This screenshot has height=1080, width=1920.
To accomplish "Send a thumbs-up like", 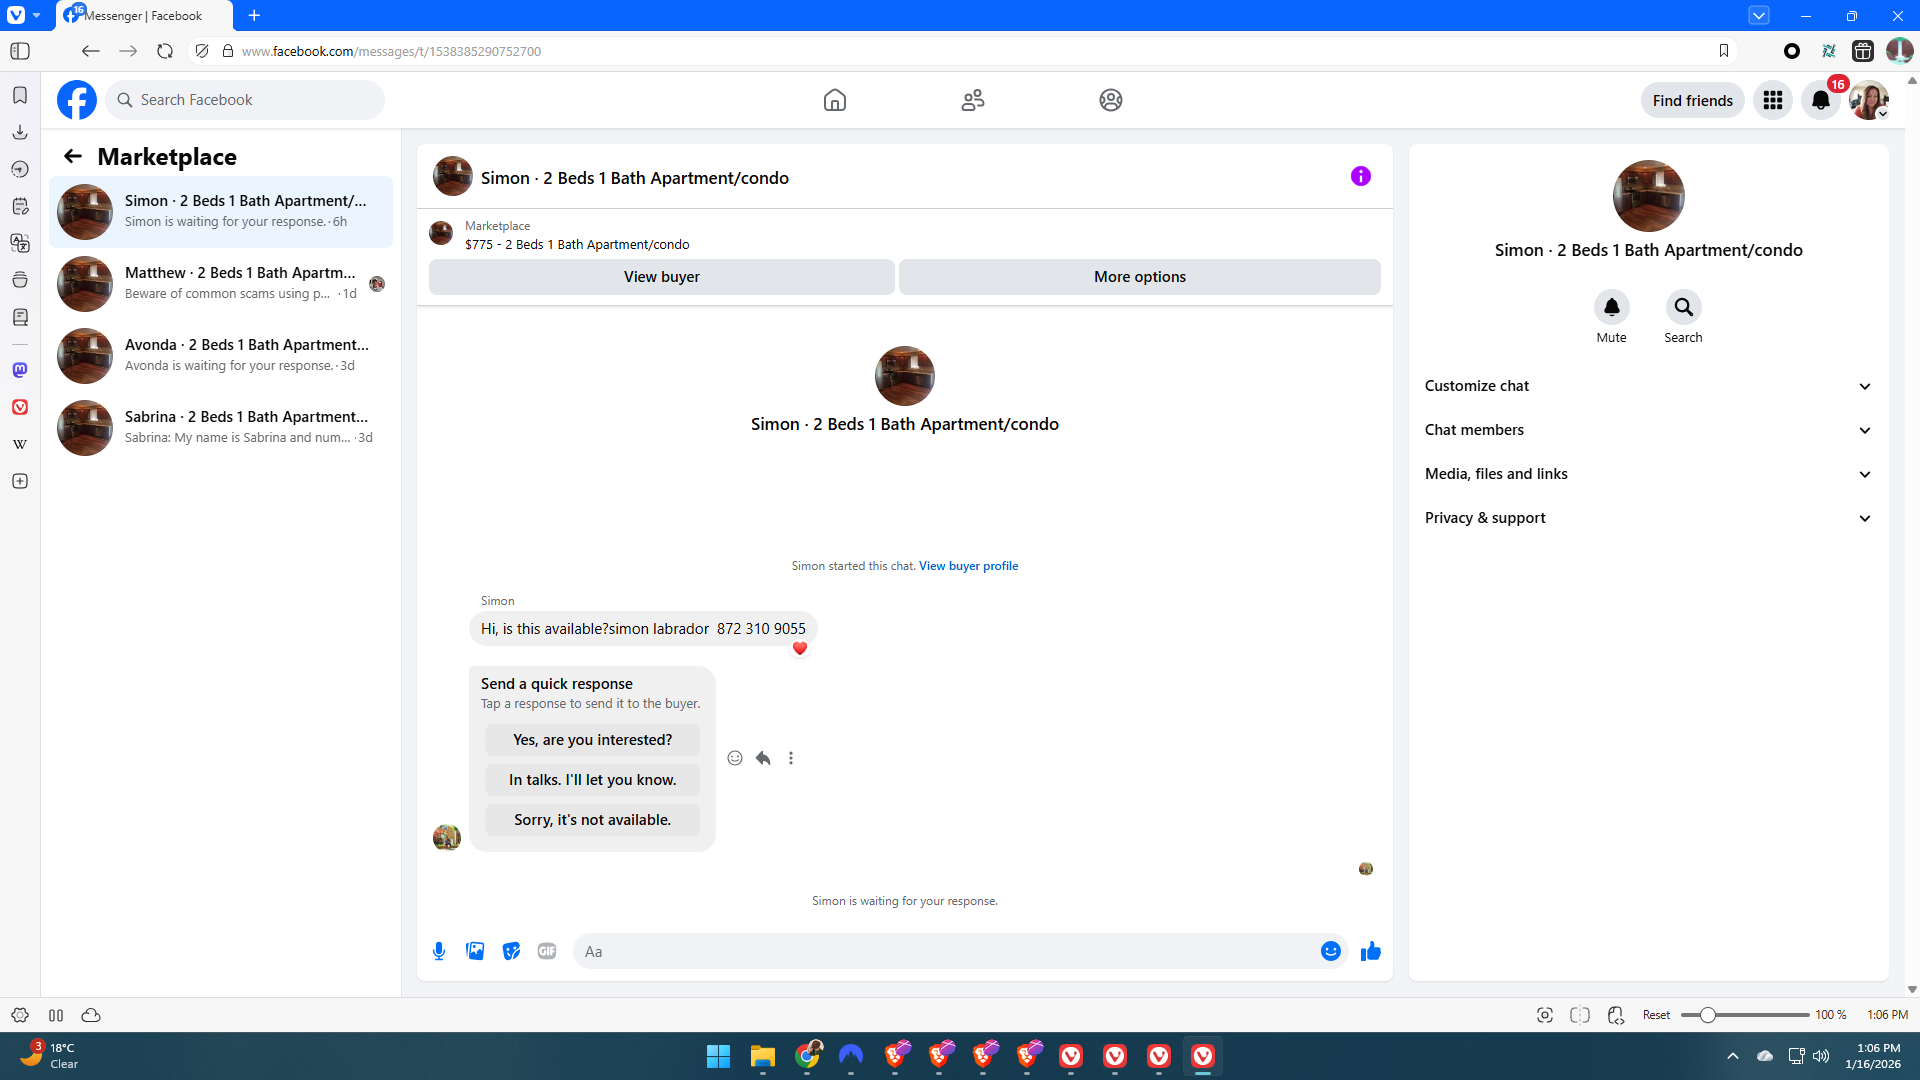I will [x=1370, y=951].
